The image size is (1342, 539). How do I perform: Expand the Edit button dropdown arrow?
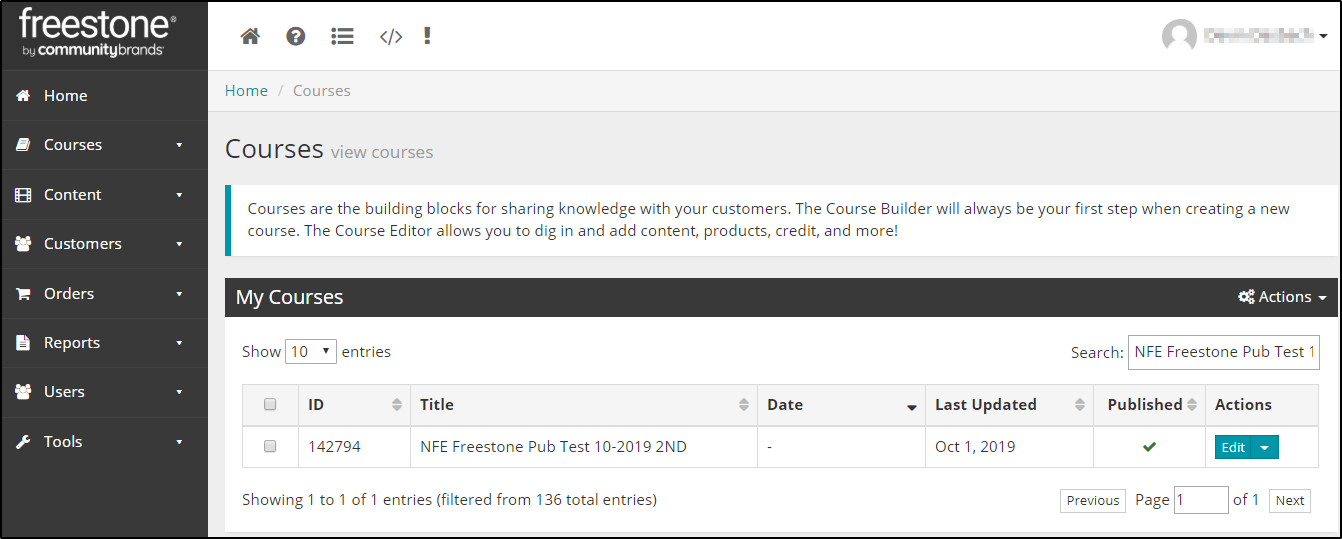[1265, 447]
